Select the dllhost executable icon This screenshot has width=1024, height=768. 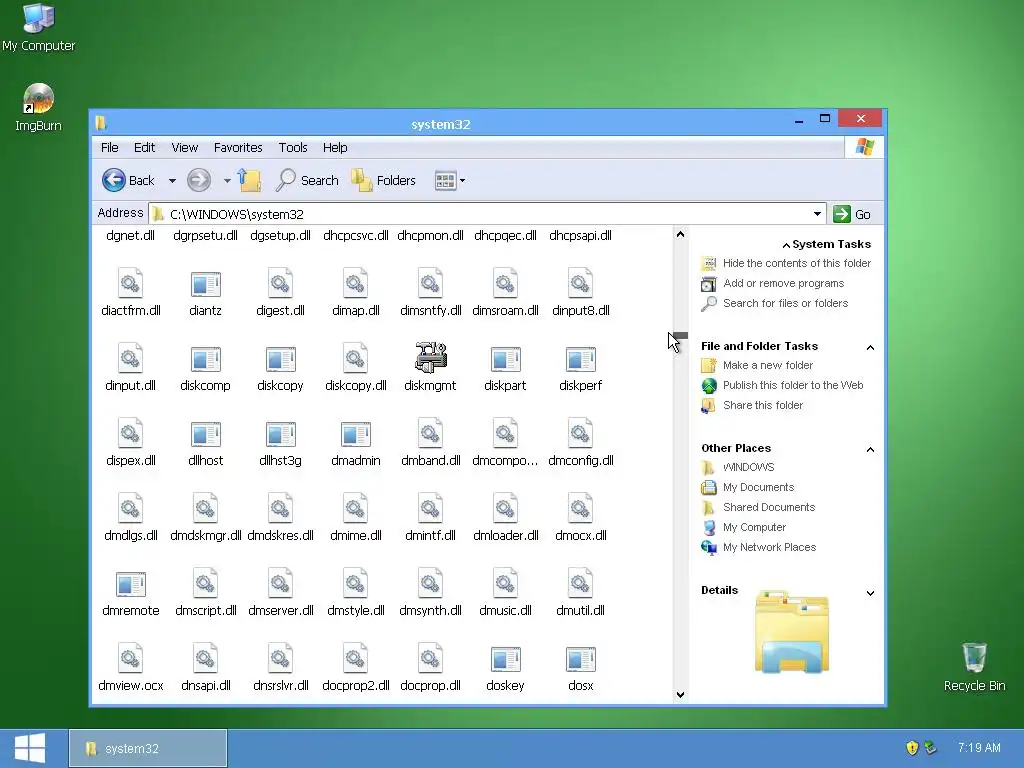[x=205, y=434]
